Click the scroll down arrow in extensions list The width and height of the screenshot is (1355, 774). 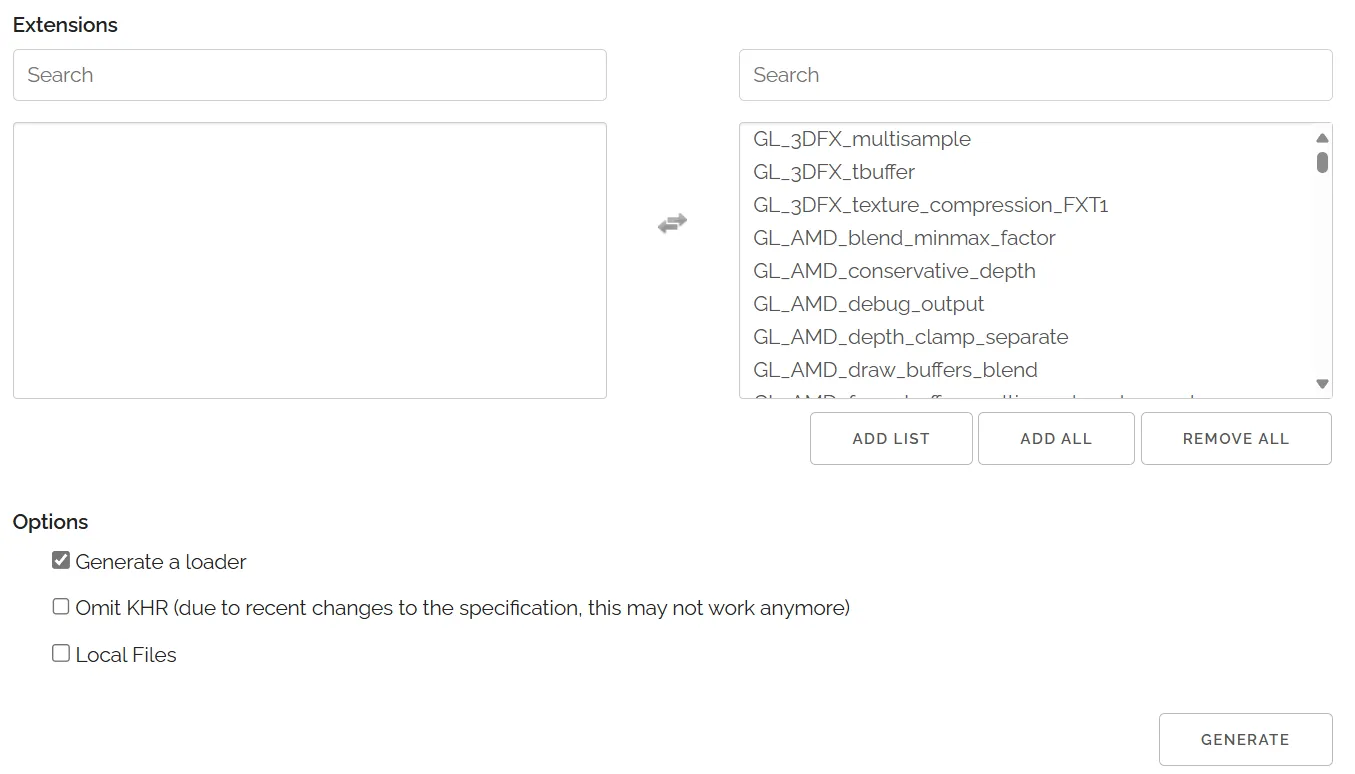click(x=1322, y=384)
